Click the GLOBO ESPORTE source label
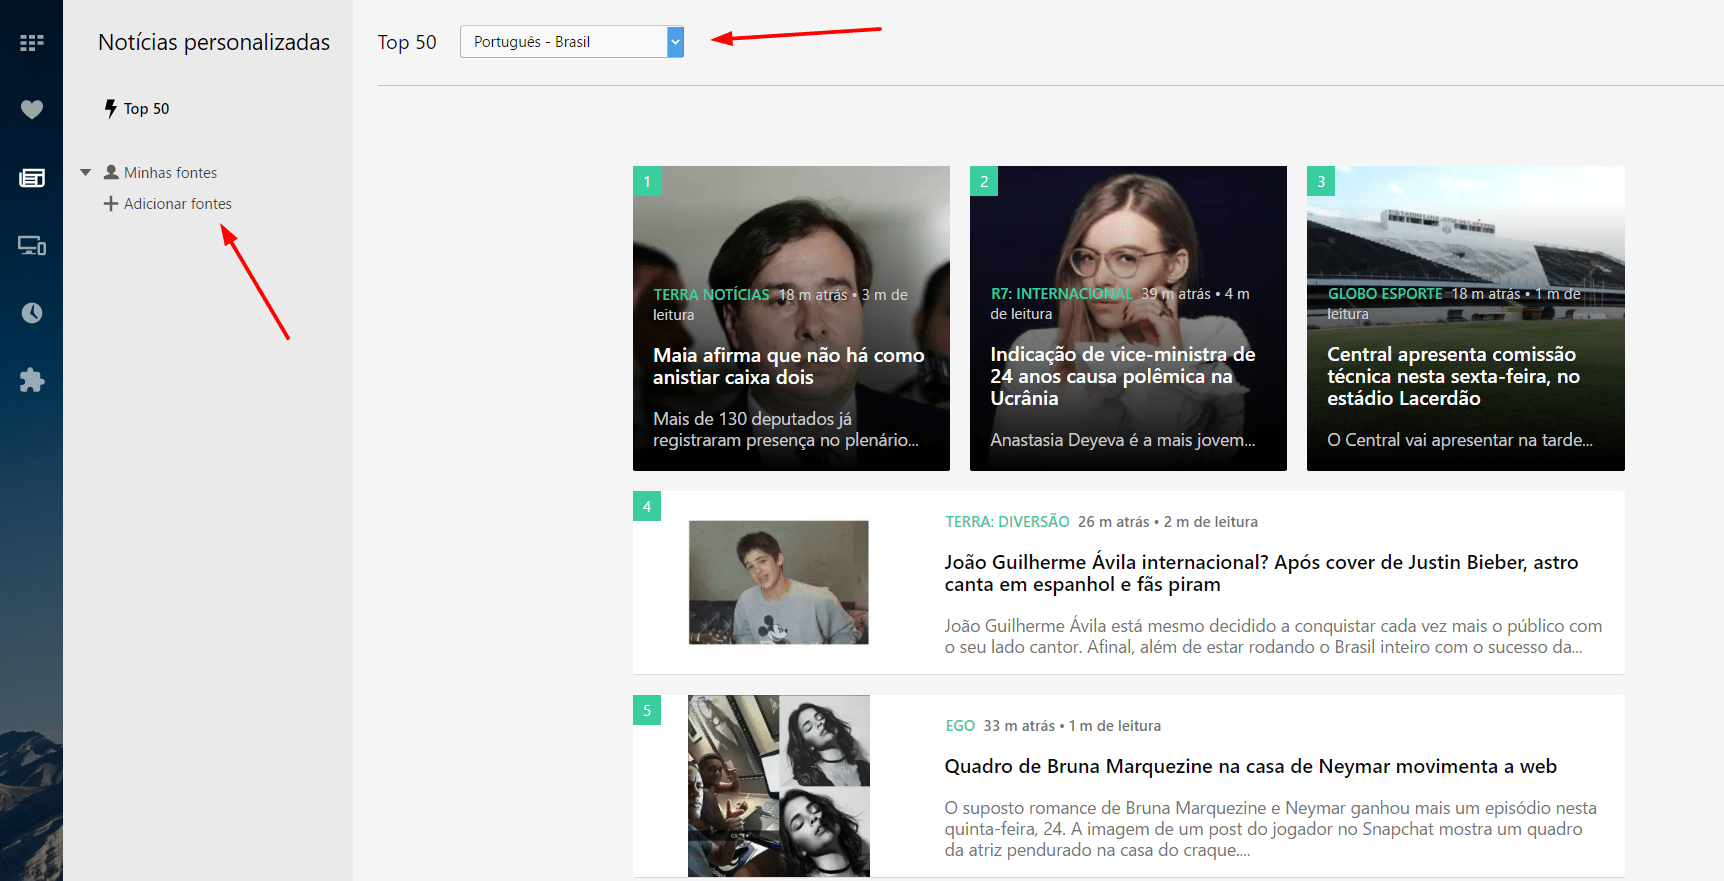Image resolution: width=1724 pixels, height=881 pixels. pyautogui.click(x=1385, y=293)
